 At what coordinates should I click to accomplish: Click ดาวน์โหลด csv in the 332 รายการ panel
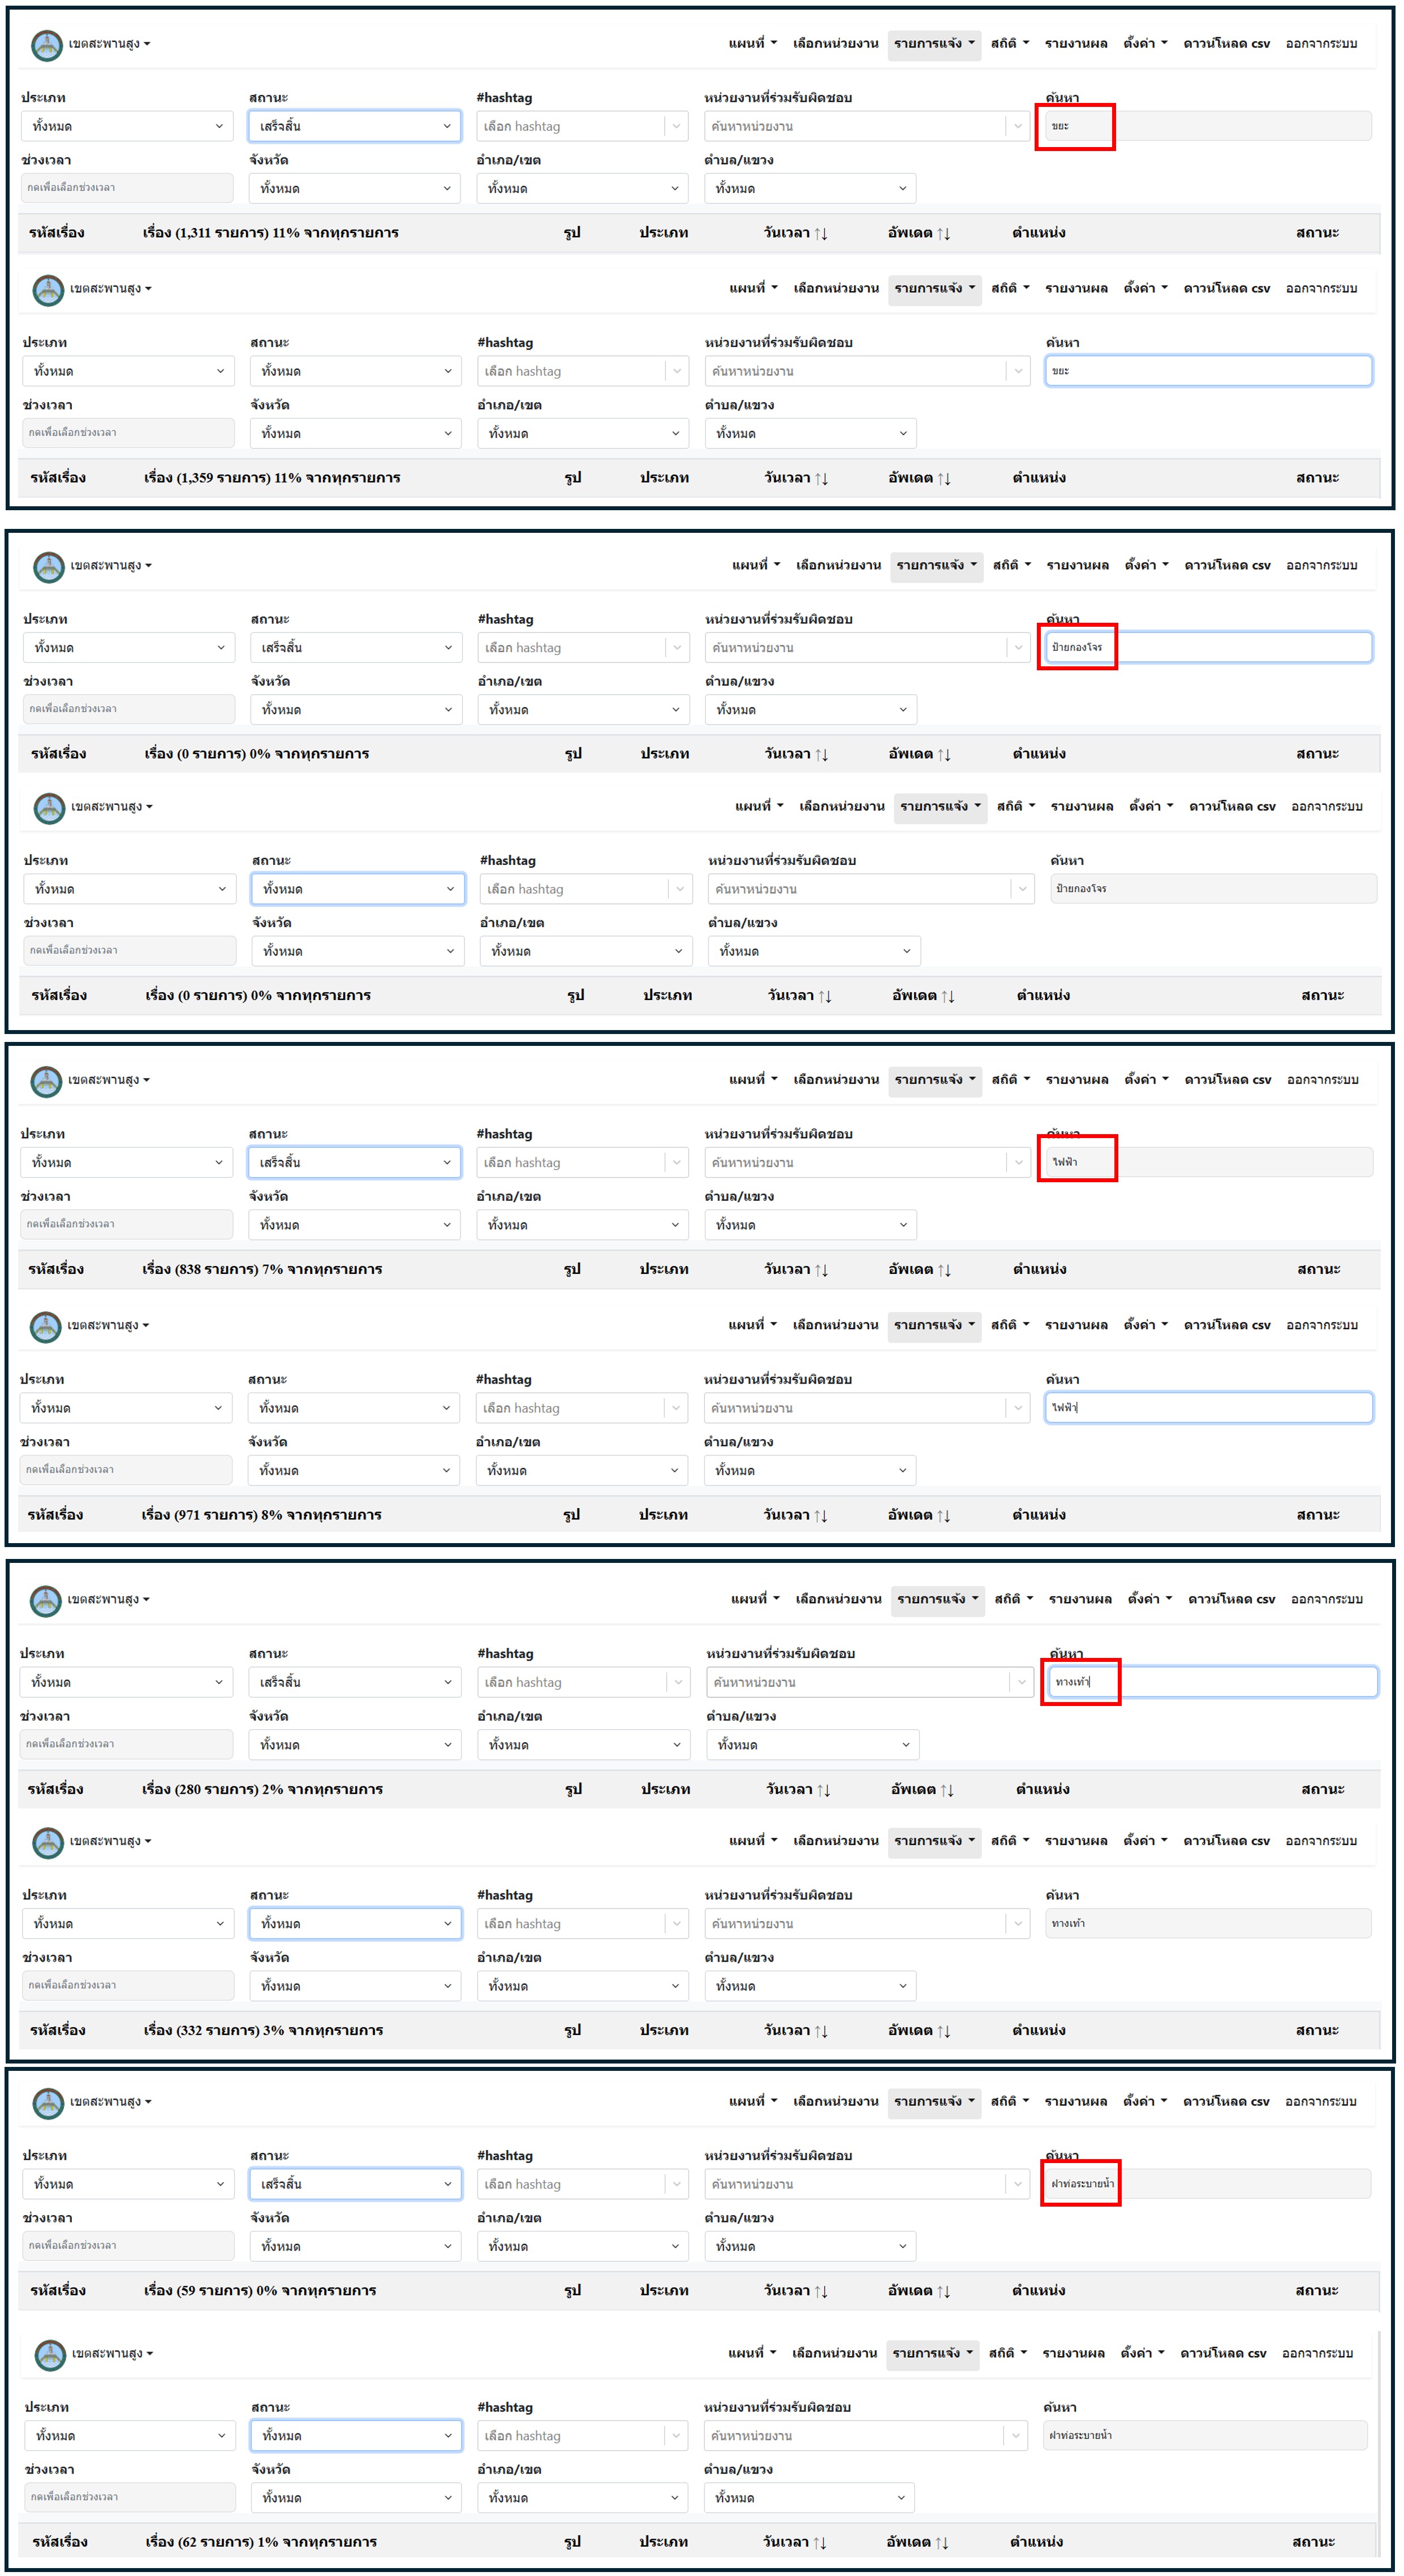pos(1226,1840)
